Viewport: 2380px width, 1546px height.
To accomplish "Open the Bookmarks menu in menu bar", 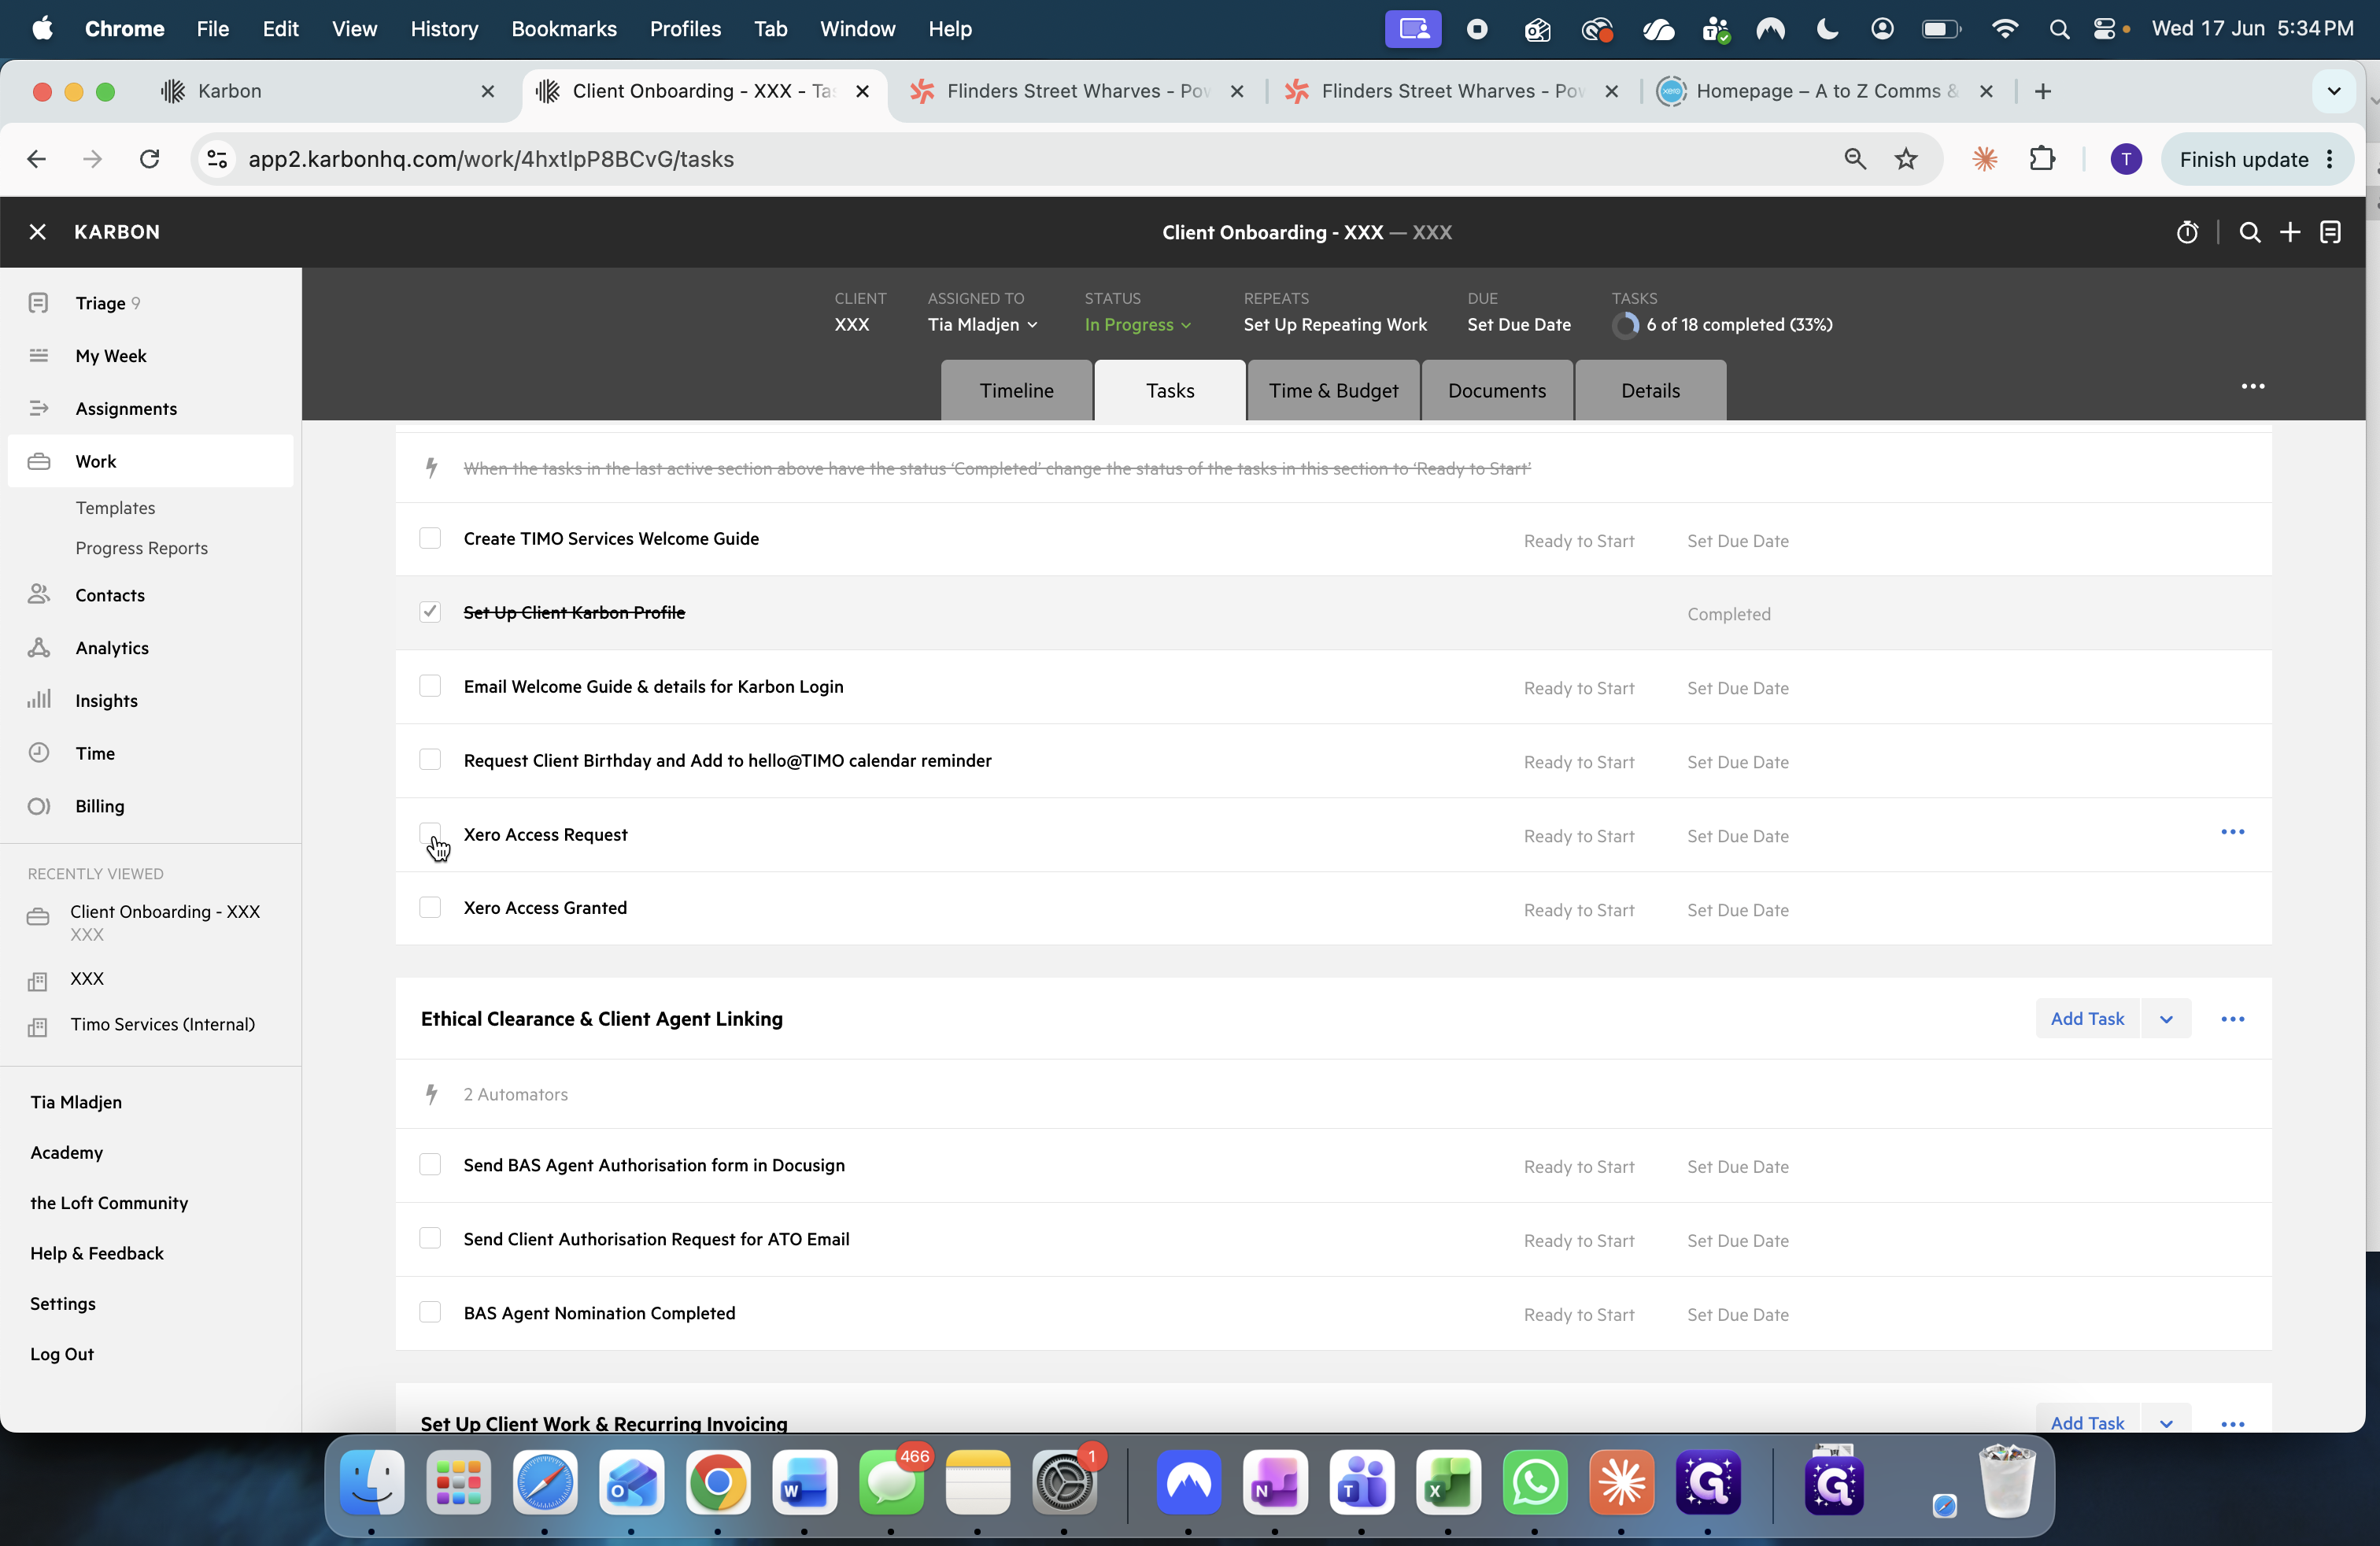I will [x=563, y=29].
